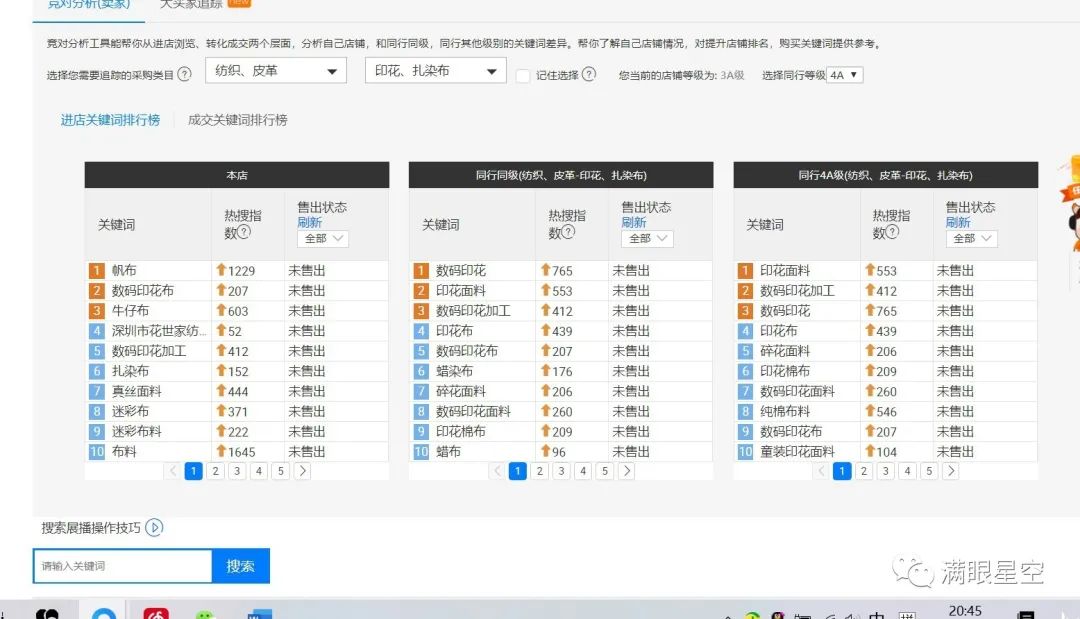Image resolution: width=1080 pixels, height=619 pixels.
Task: Select page 1 of 同行4A级 table
Action: pyautogui.click(x=842, y=471)
